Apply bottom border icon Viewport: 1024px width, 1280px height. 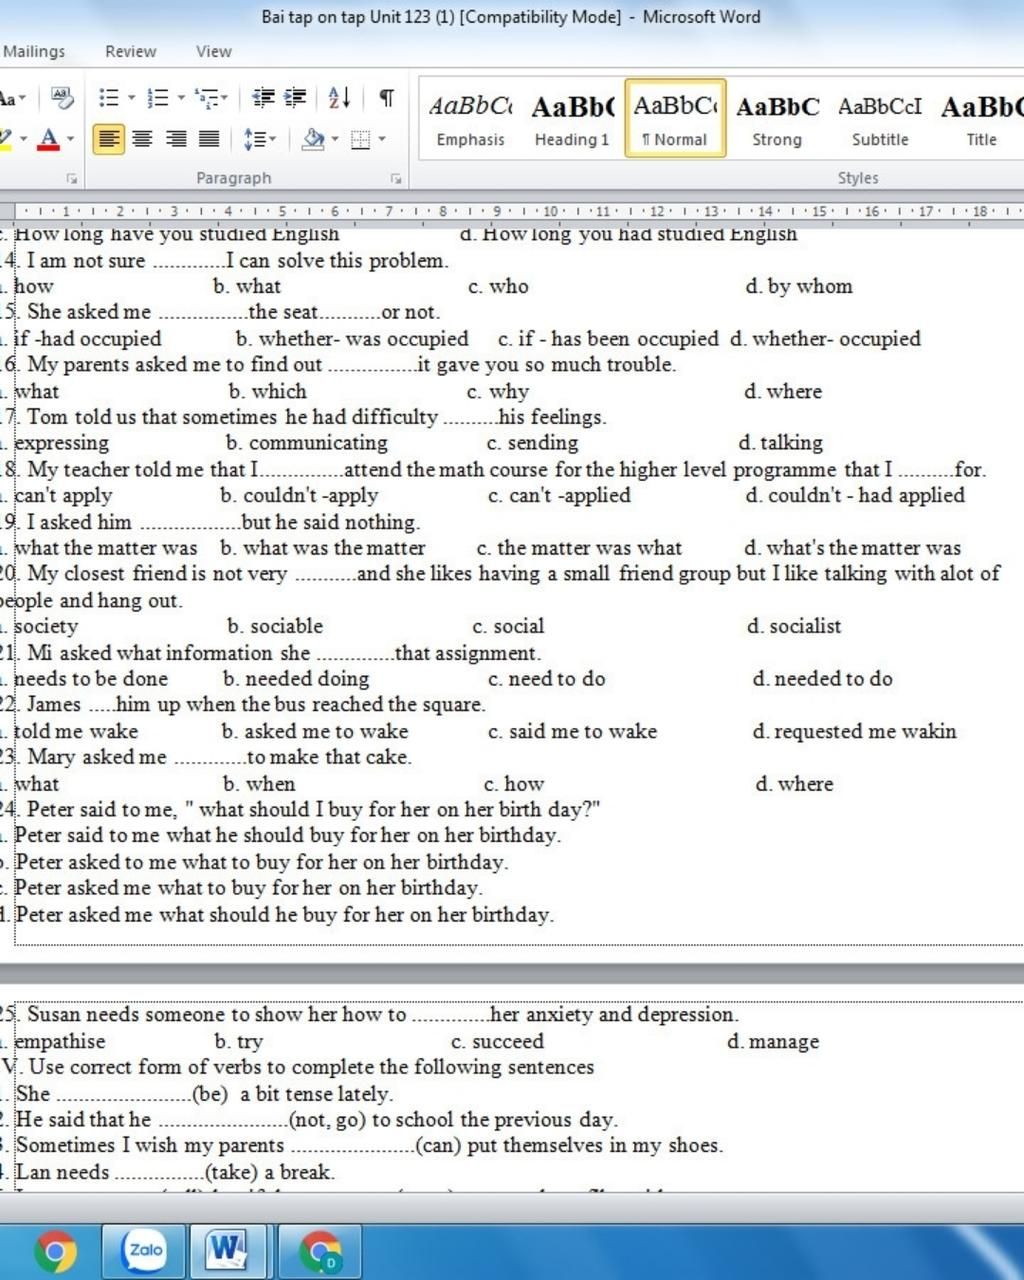coord(361,139)
